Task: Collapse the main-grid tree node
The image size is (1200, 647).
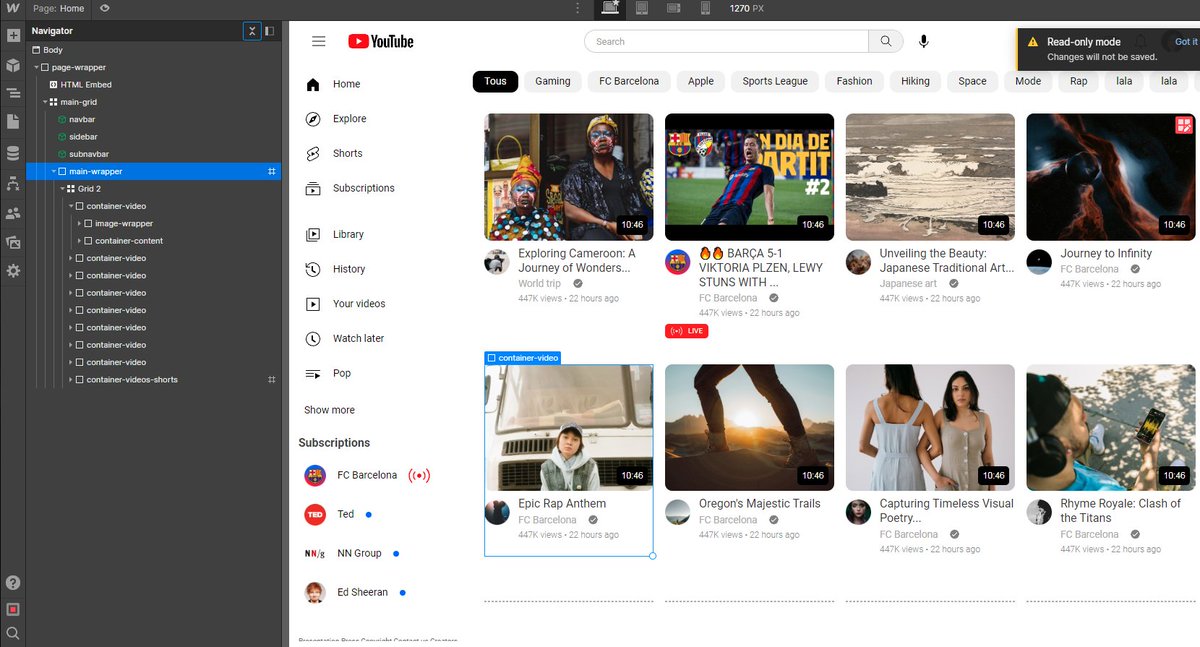Action: pos(45,102)
